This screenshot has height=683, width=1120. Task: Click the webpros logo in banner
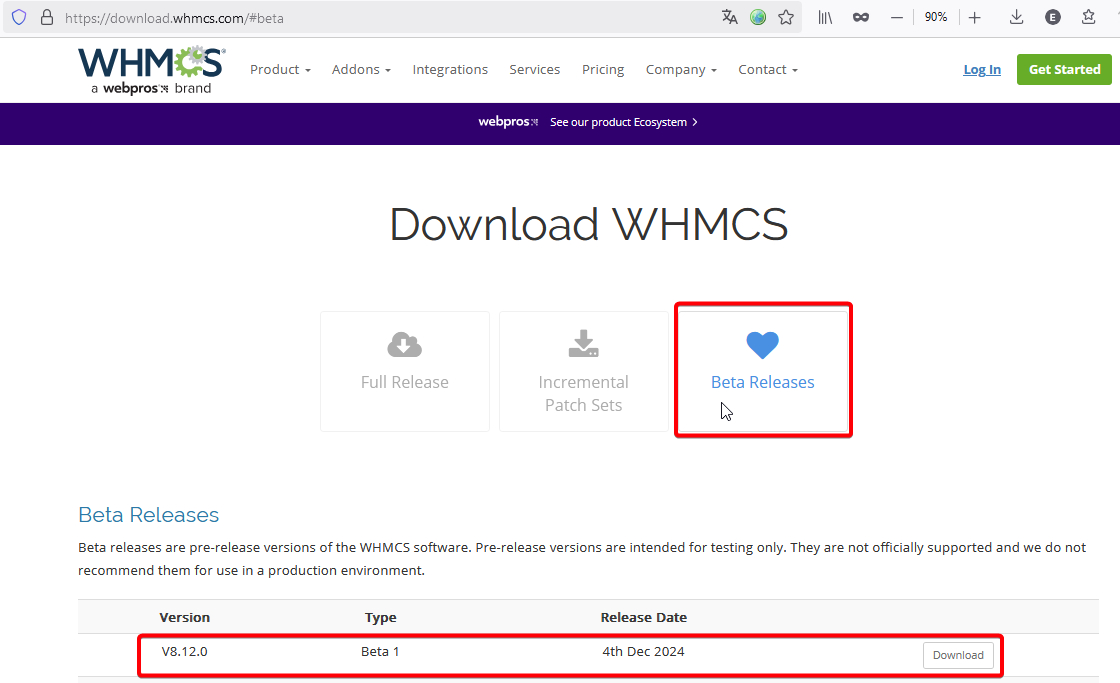[x=508, y=121]
